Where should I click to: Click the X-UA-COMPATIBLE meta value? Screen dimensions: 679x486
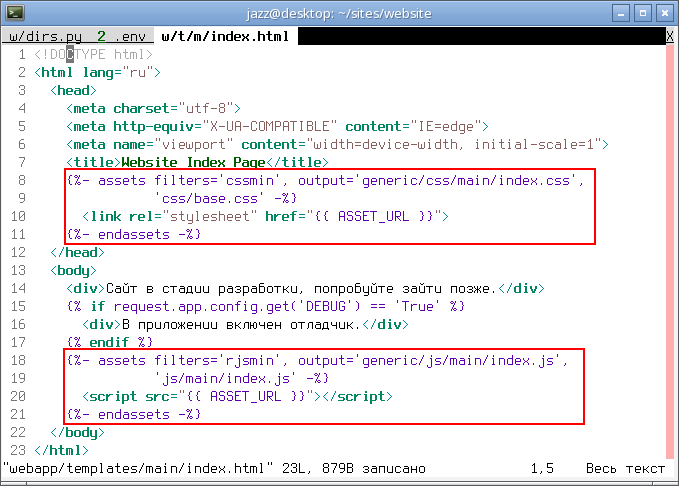(x=269, y=126)
